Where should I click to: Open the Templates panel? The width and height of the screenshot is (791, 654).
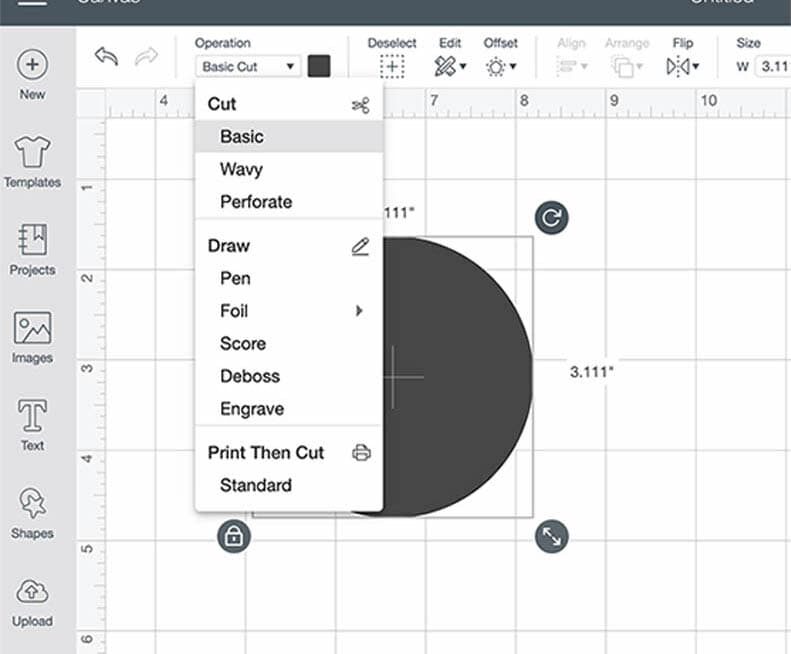[x=32, y=161]
